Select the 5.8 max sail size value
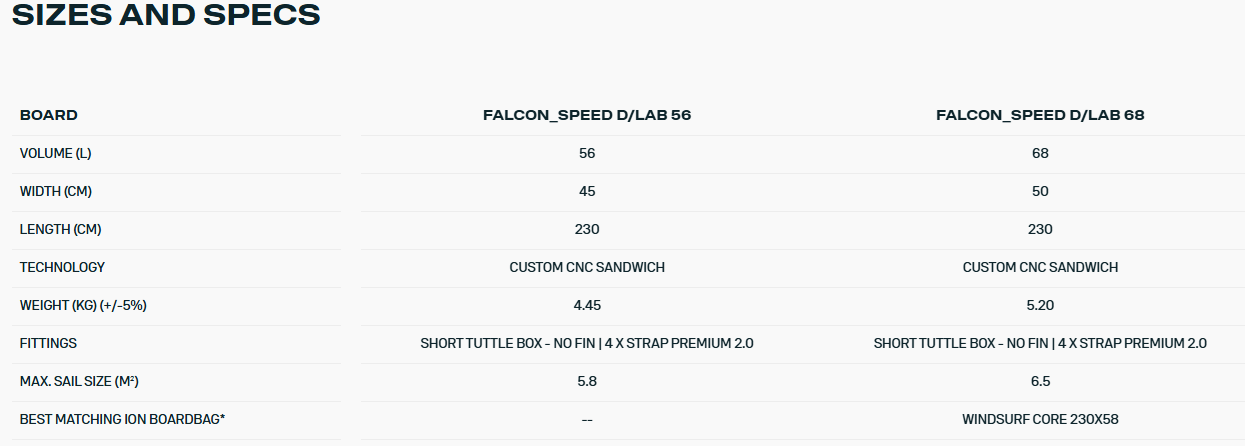 tap(587, 381)
